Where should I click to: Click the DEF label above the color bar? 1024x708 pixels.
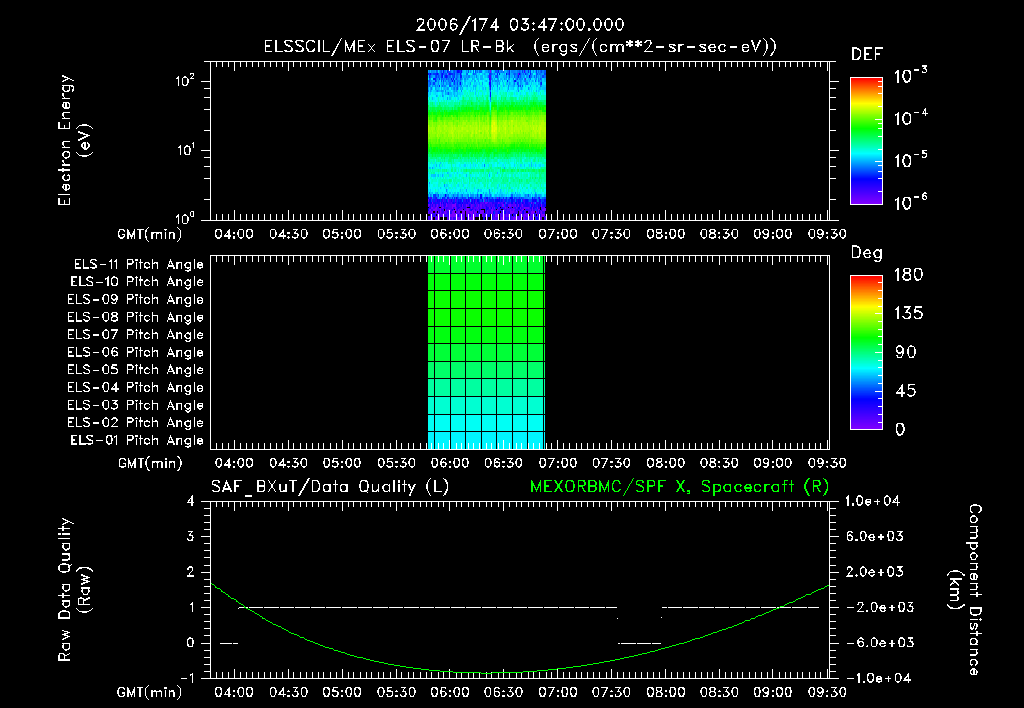pyautogui.click(x=867, y=54)
